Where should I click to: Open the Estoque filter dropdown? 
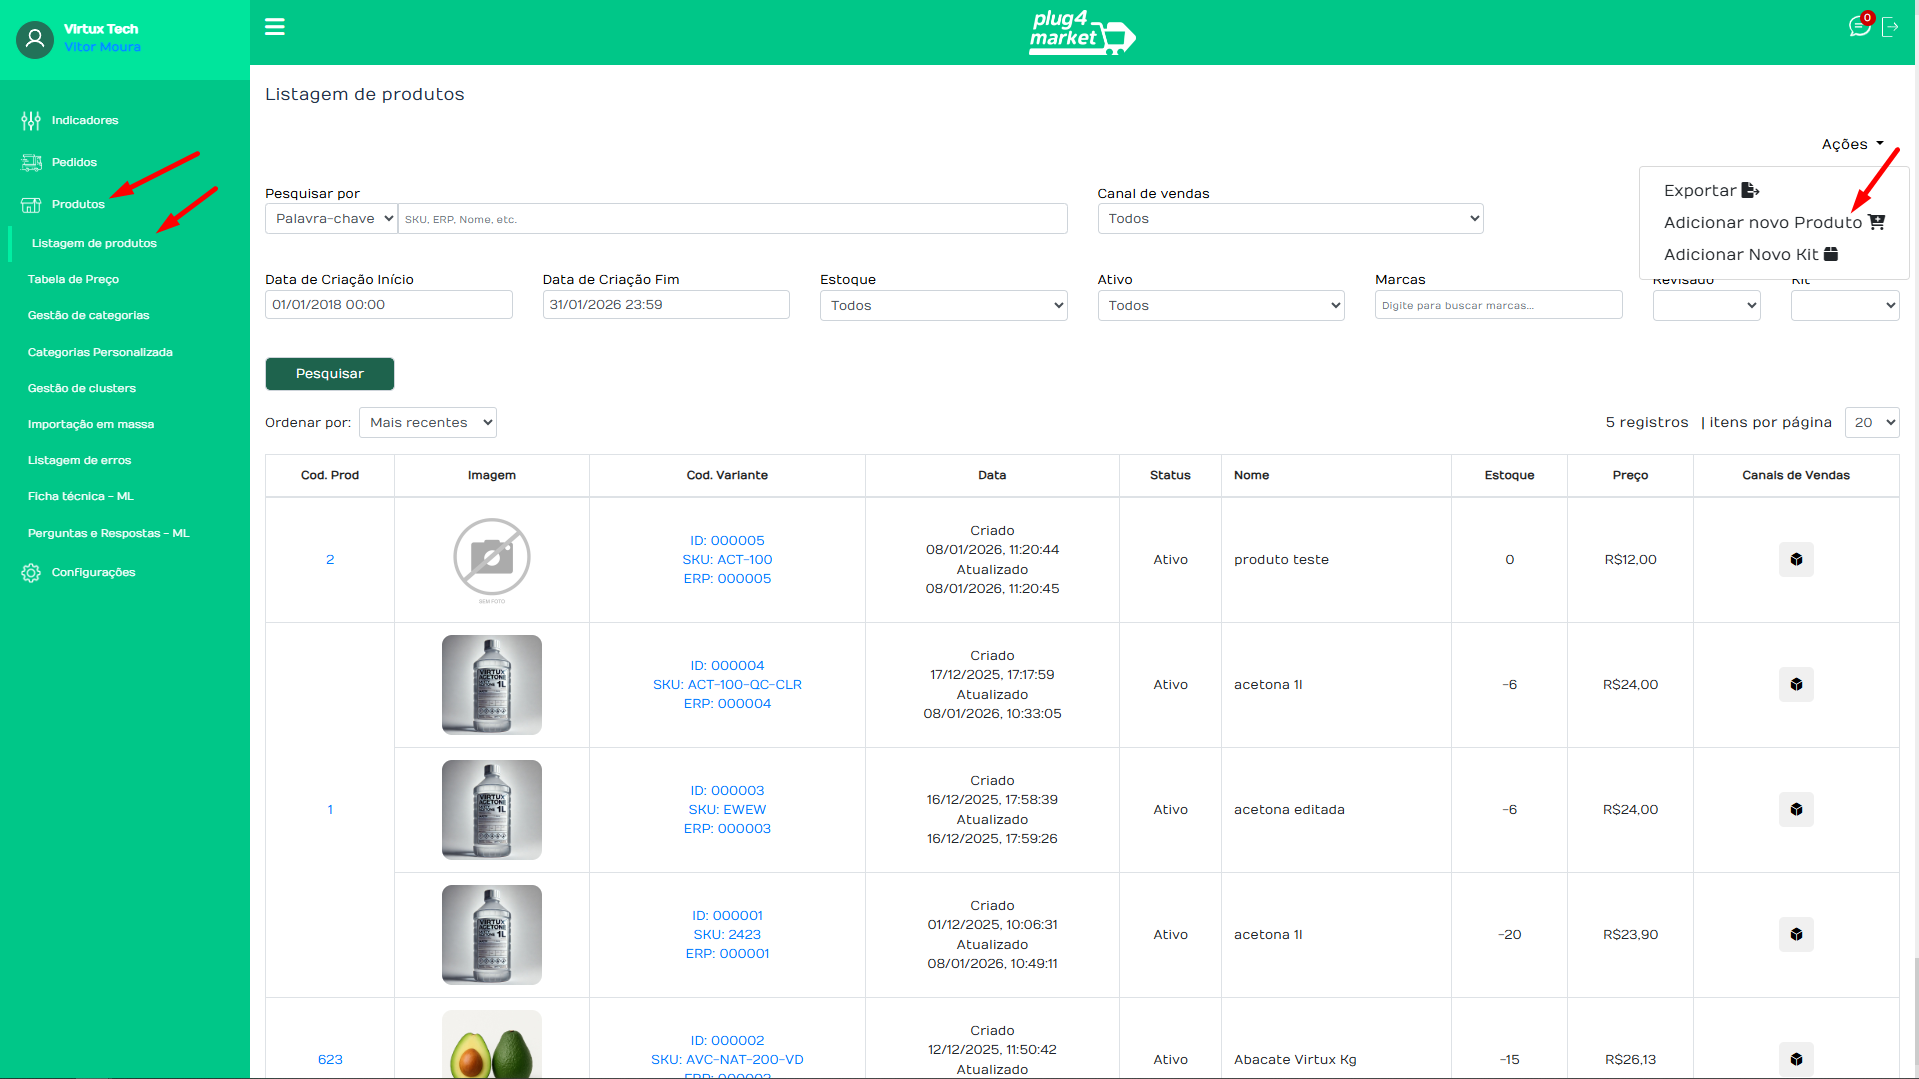coord(943,306)
